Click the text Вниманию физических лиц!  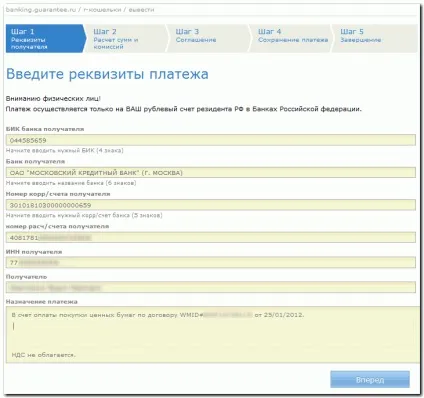click(53, 99)
